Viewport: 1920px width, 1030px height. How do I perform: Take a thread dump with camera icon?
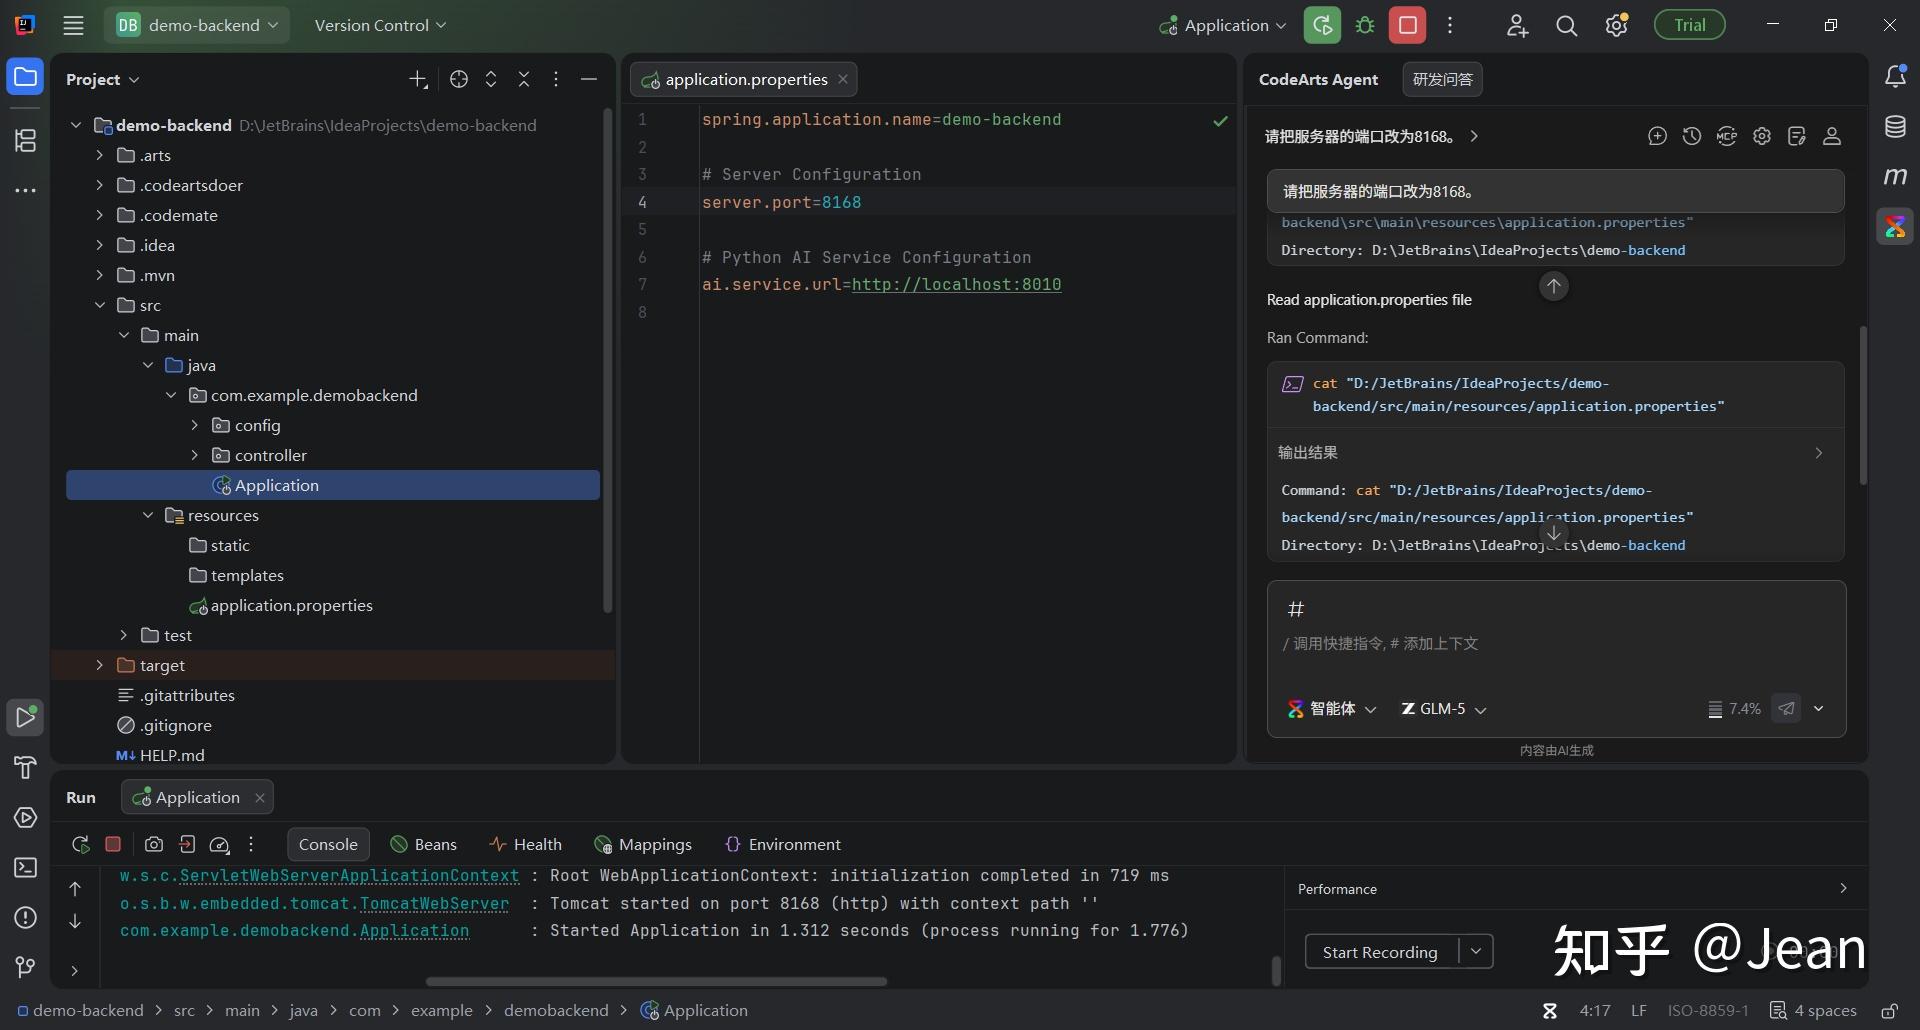tap(154, 844)
